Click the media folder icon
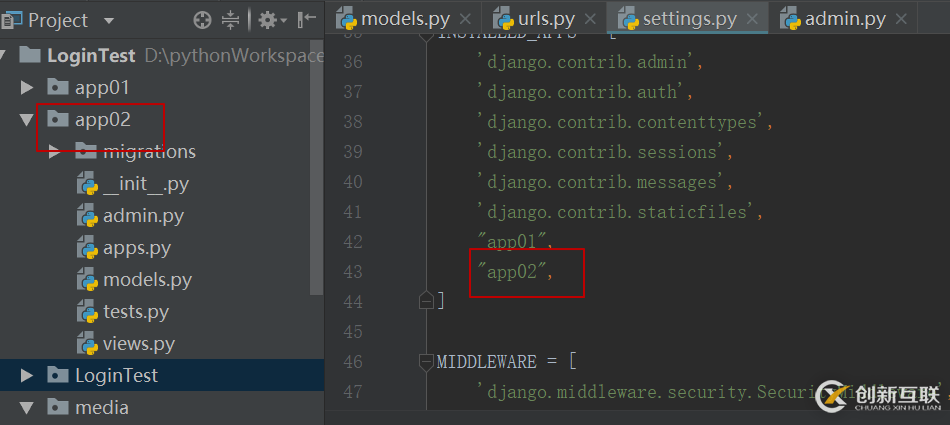 coord(58,408)
